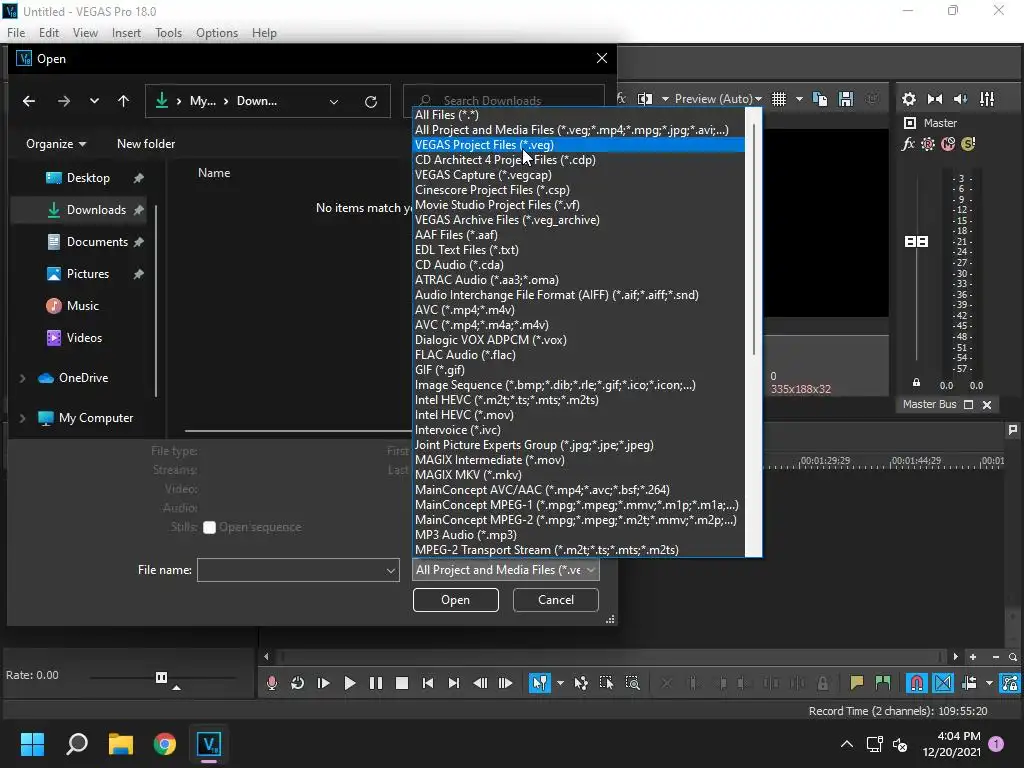Open the Insert menu
1024x768 pixels.
(x=126, y=33)
